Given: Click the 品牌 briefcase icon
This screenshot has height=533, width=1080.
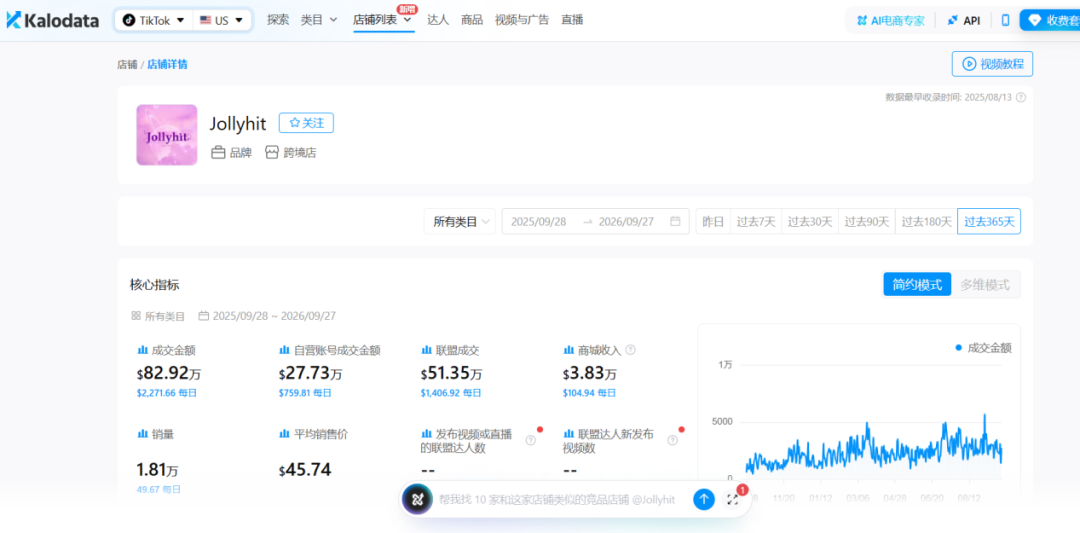Looking at the screenshot, I should (218, 152).
